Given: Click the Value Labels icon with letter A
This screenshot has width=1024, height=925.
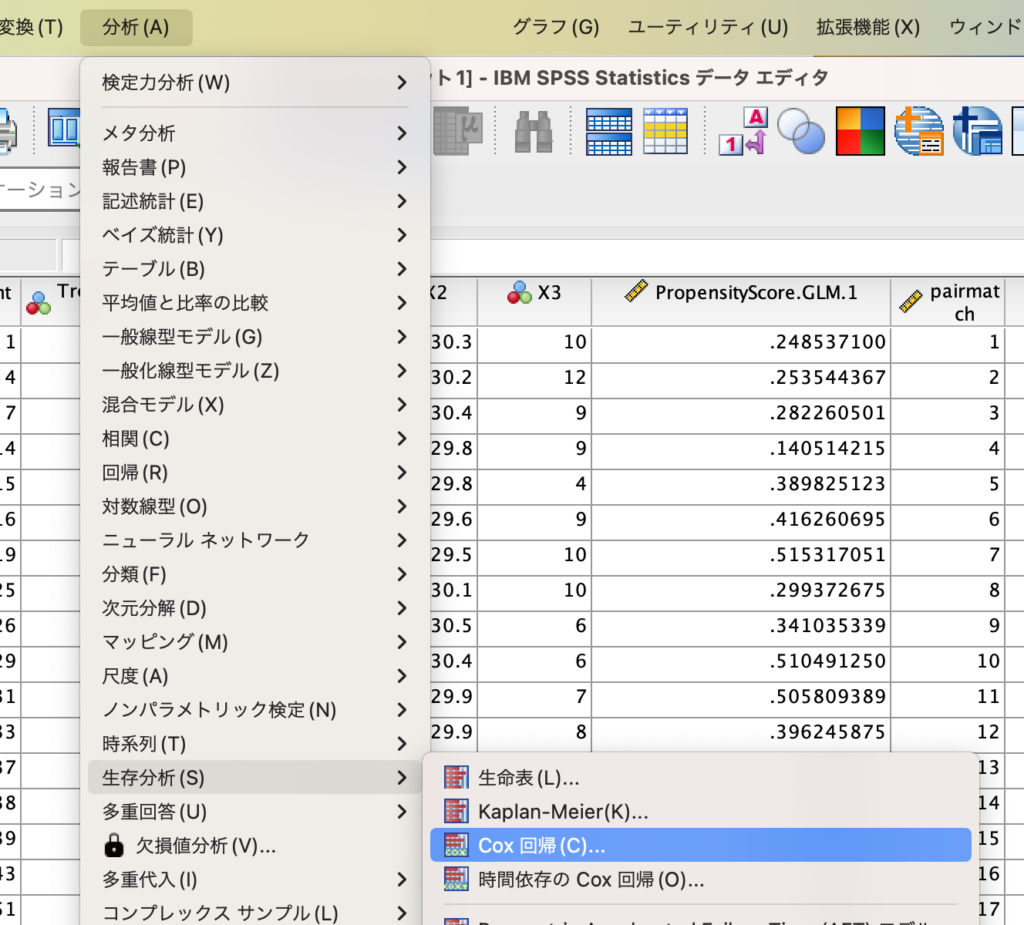Looking at the screenshot, I should click(x=743, y=131).
